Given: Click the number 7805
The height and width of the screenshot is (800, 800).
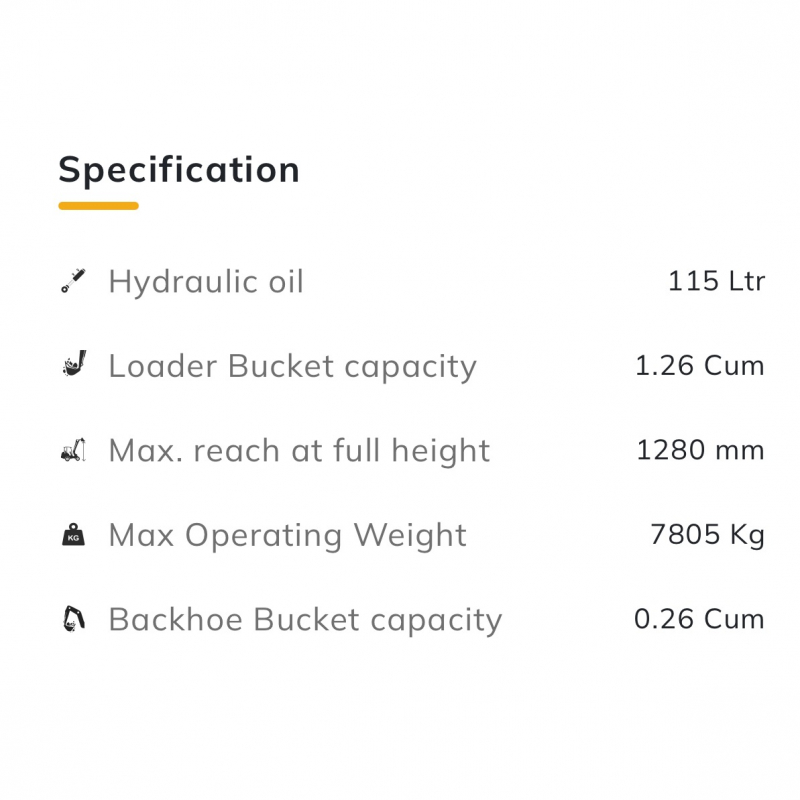Looking at the screenshot, I should 678,535.
